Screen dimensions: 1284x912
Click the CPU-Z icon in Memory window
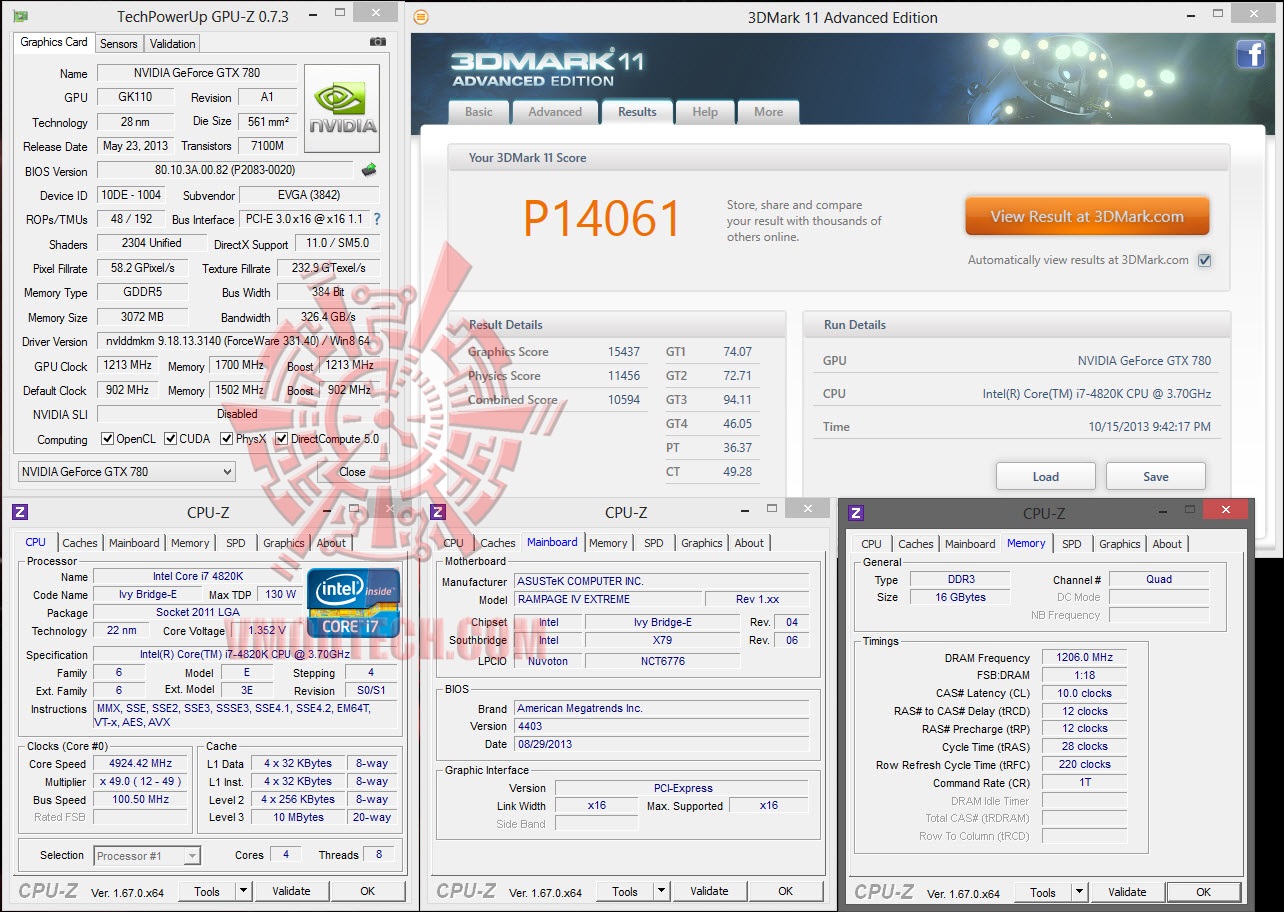point(855,513)
